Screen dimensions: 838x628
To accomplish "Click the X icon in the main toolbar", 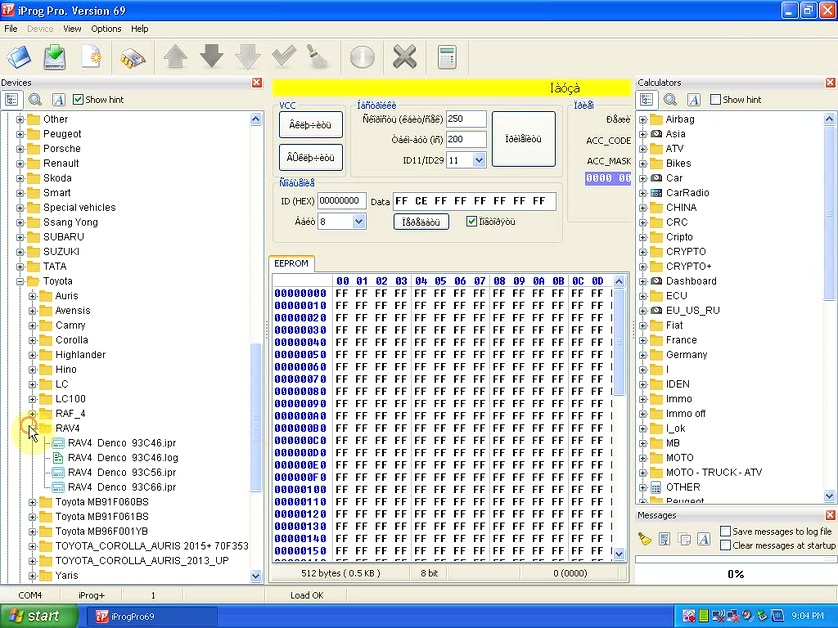I will coord(405,57).
